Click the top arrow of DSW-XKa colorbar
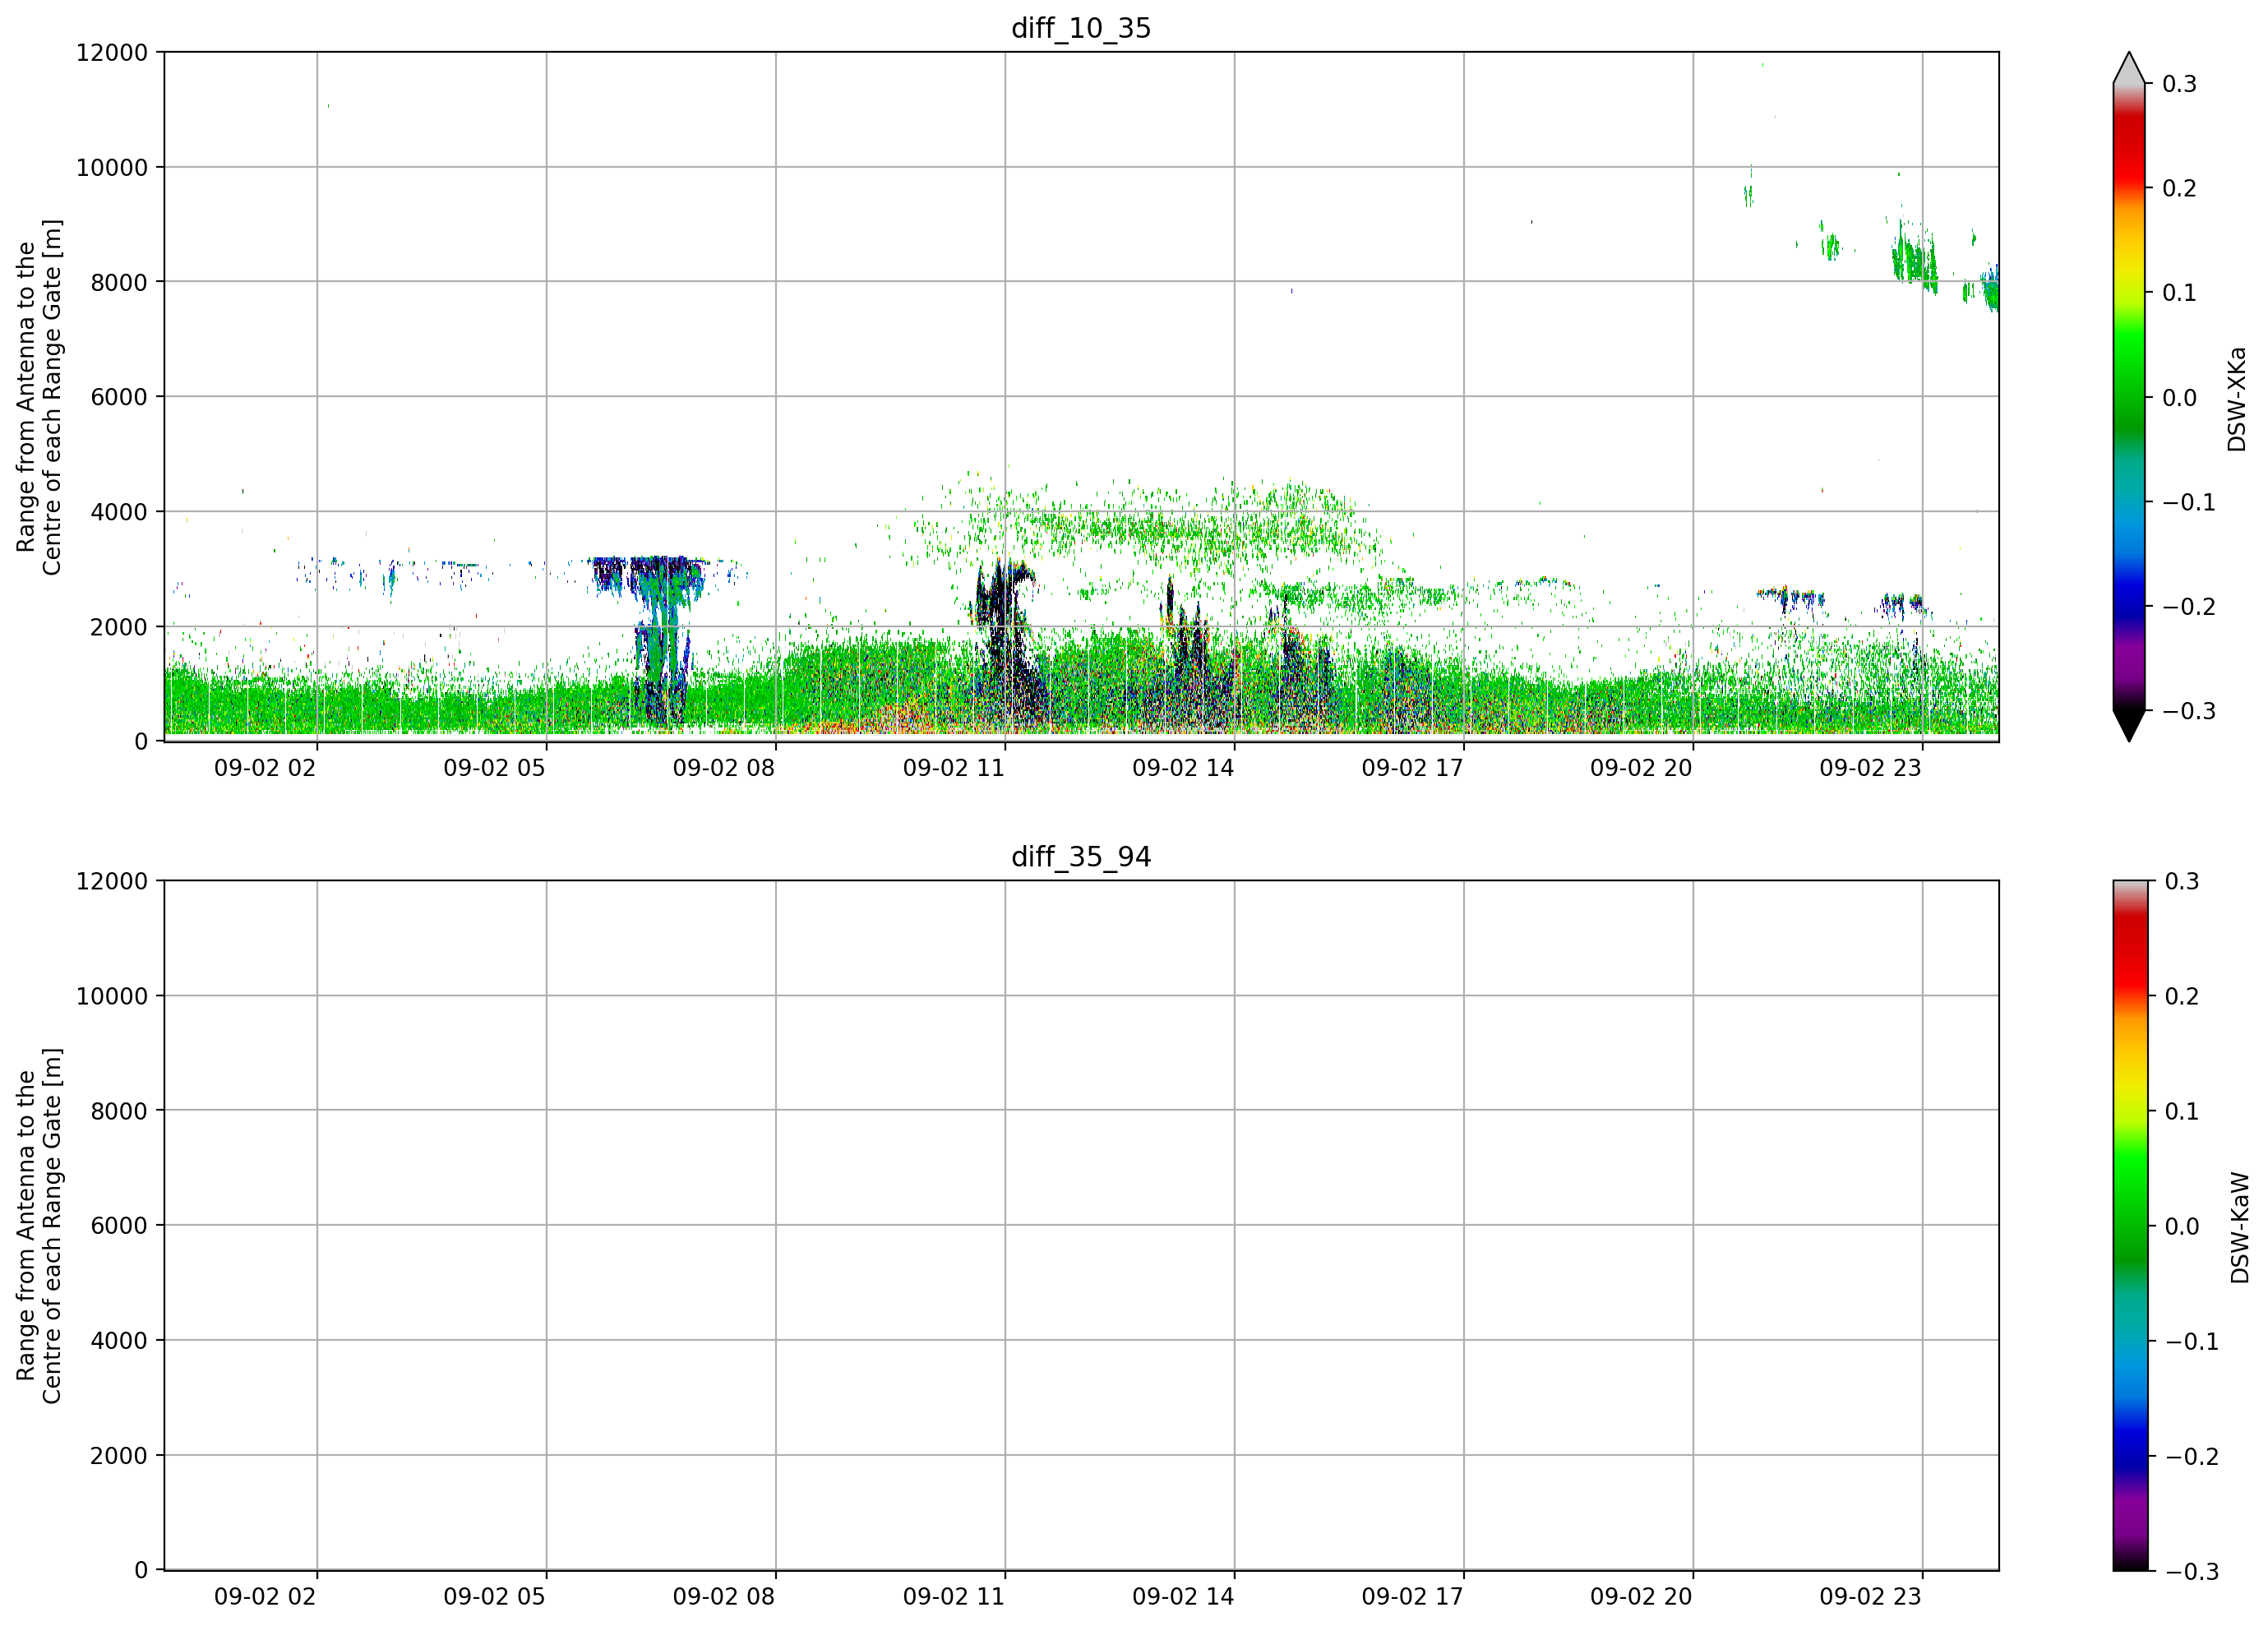Image resolution: width=2268 pixels, height=1626 pixels. [2129, 67]
